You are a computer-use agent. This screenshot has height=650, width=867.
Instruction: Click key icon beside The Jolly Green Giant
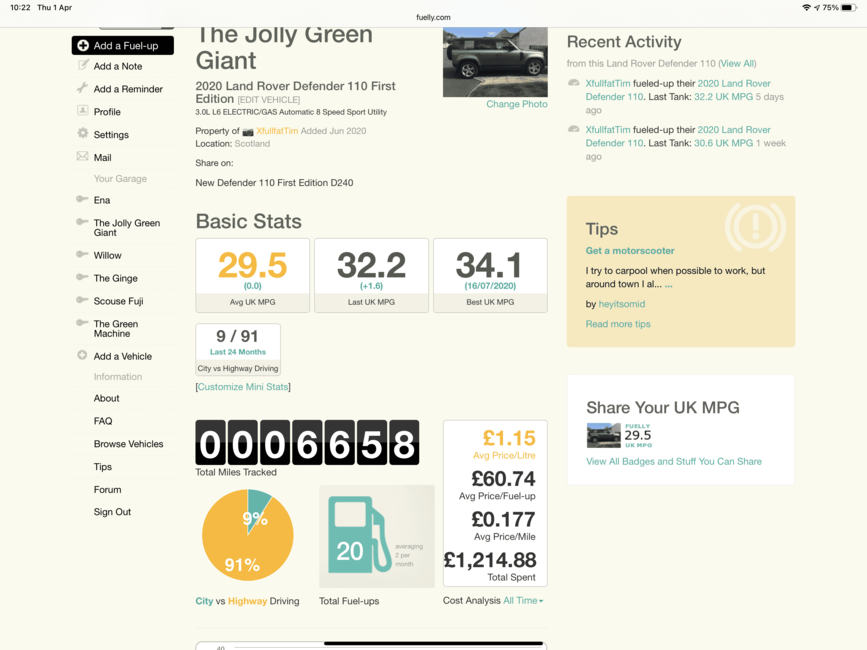pos(82,222)
